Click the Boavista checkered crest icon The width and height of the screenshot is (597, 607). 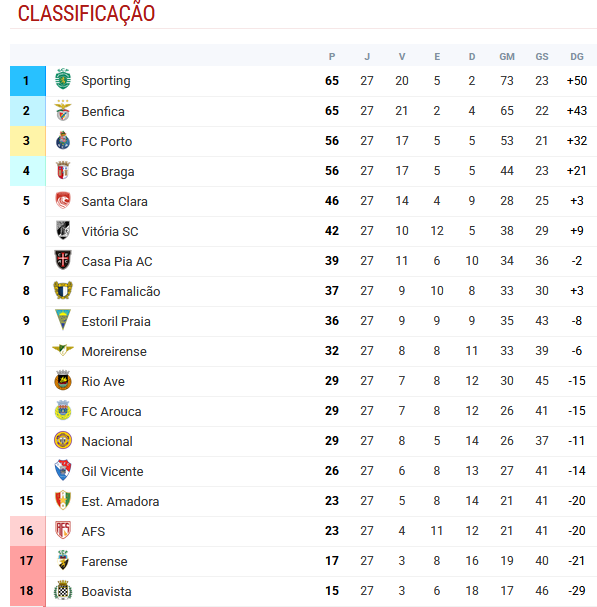(x=63, y=590)
